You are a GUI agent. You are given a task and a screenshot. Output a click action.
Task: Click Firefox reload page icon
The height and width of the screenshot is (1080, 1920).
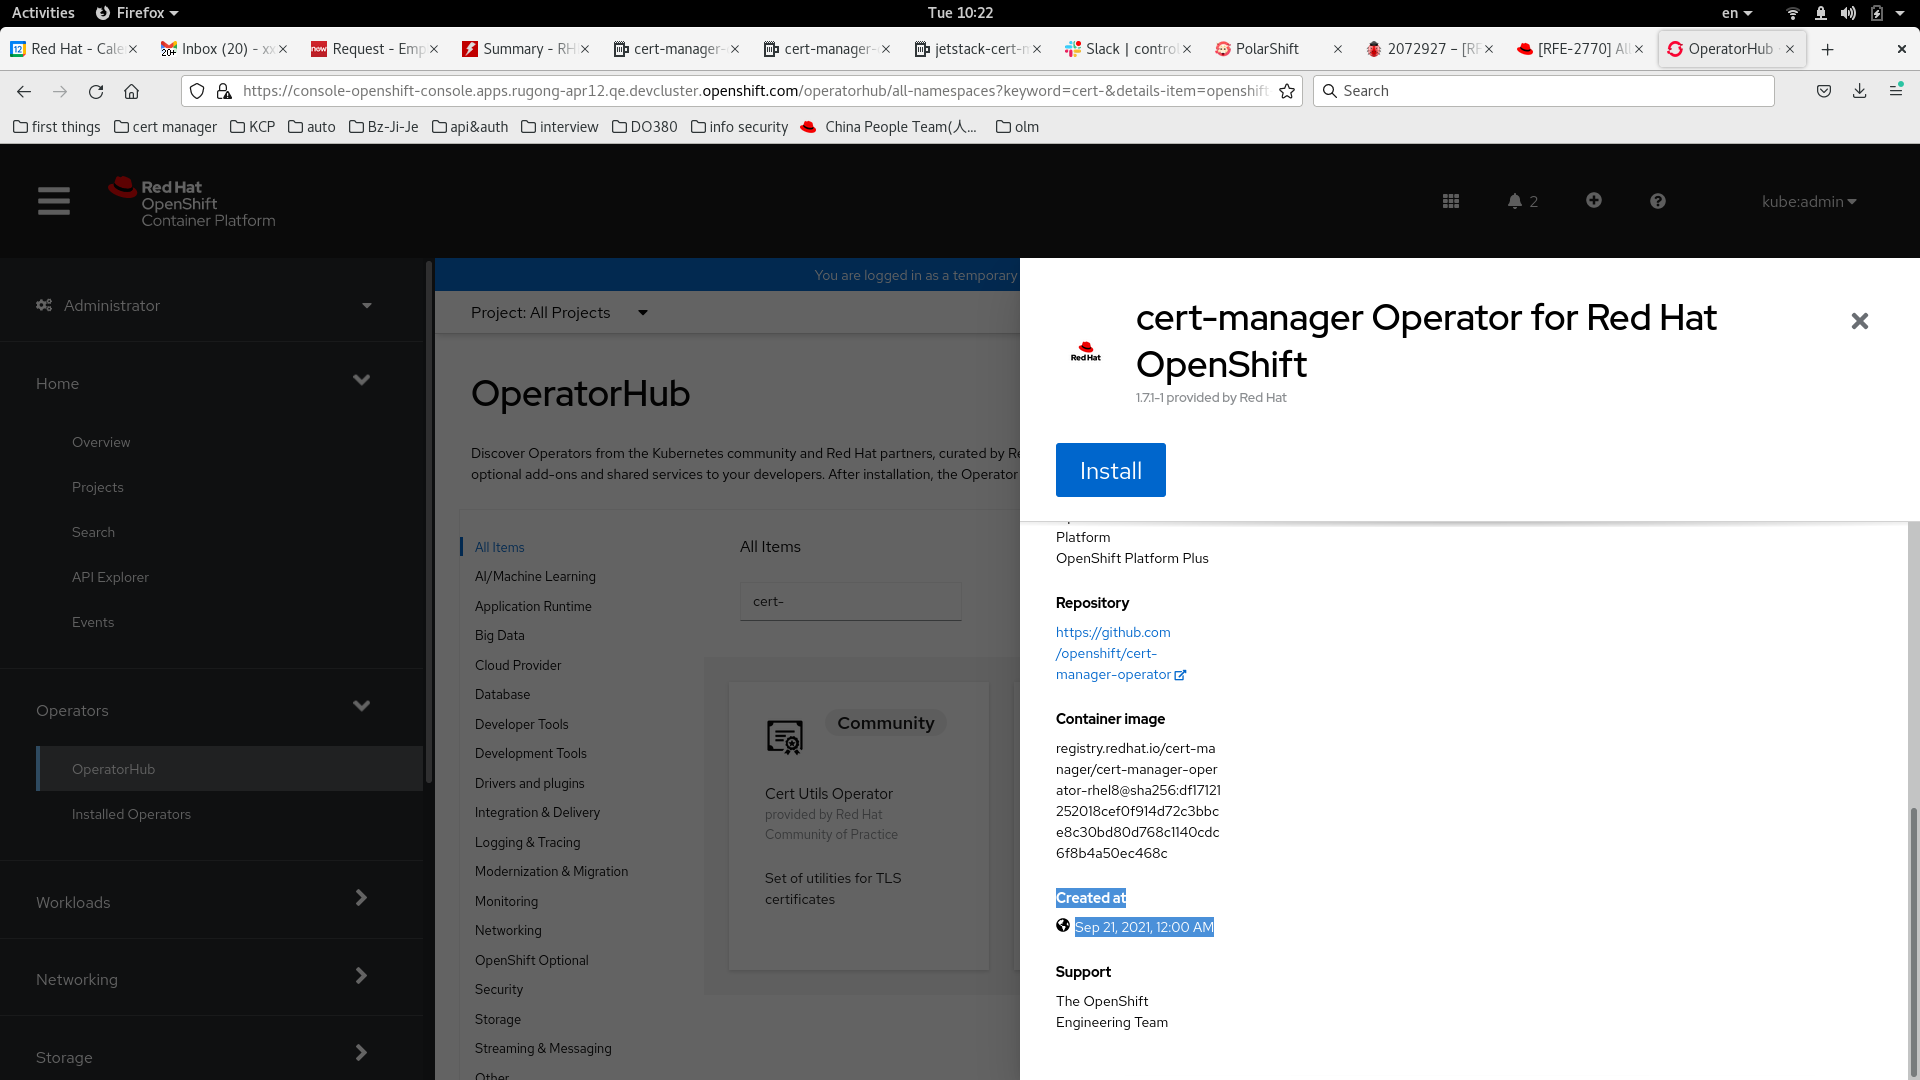coord(96,91)
